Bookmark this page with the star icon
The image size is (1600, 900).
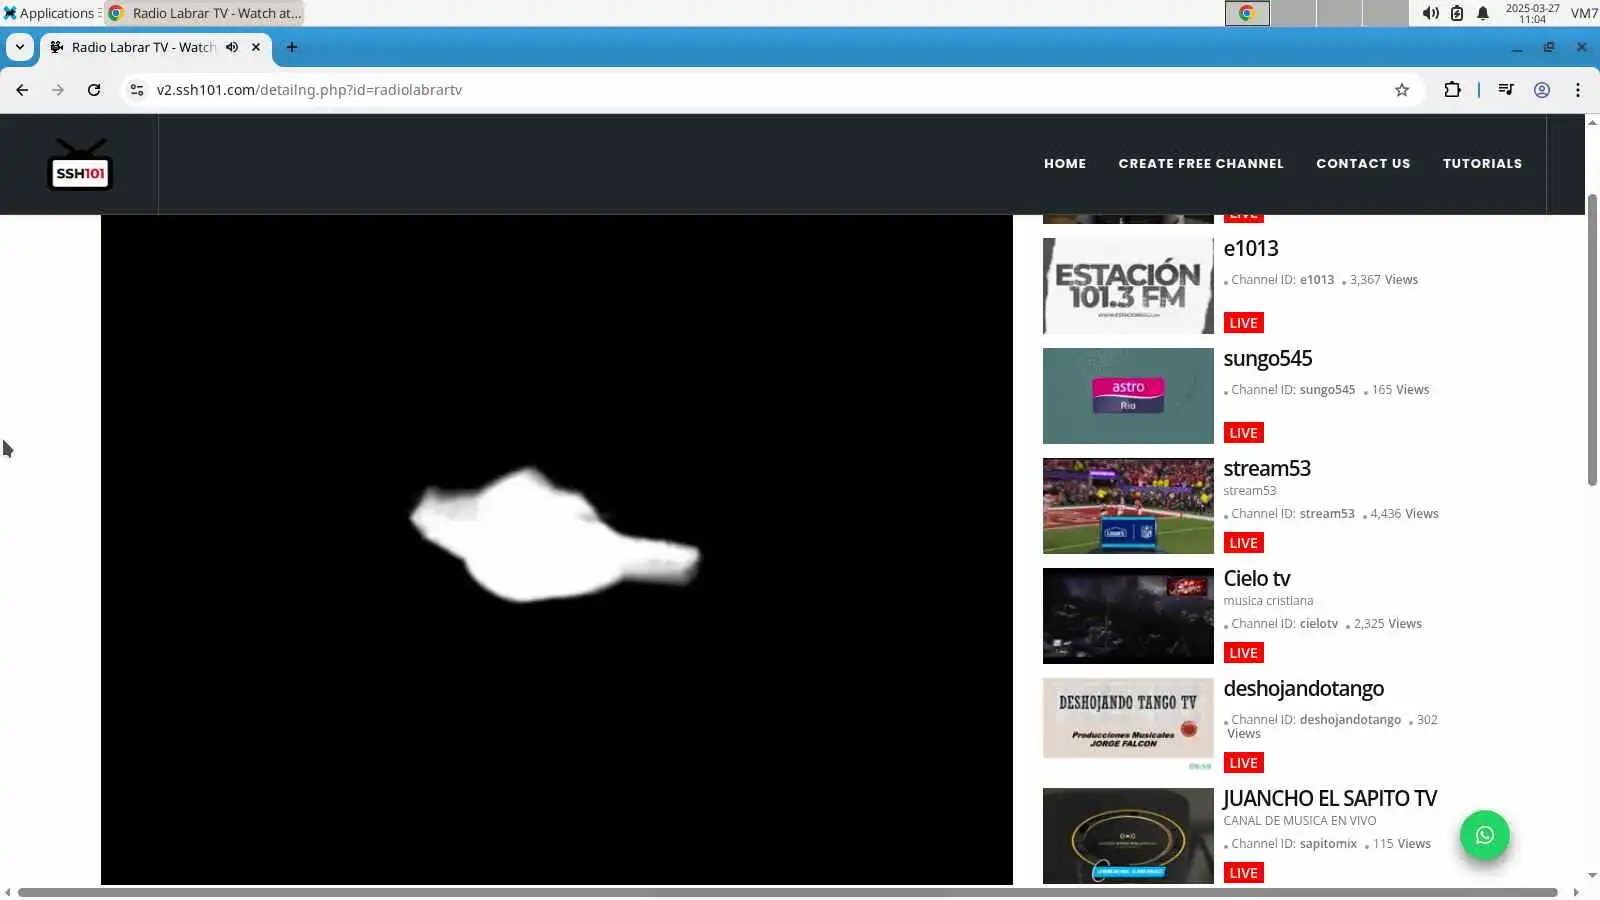[1402, 90]
